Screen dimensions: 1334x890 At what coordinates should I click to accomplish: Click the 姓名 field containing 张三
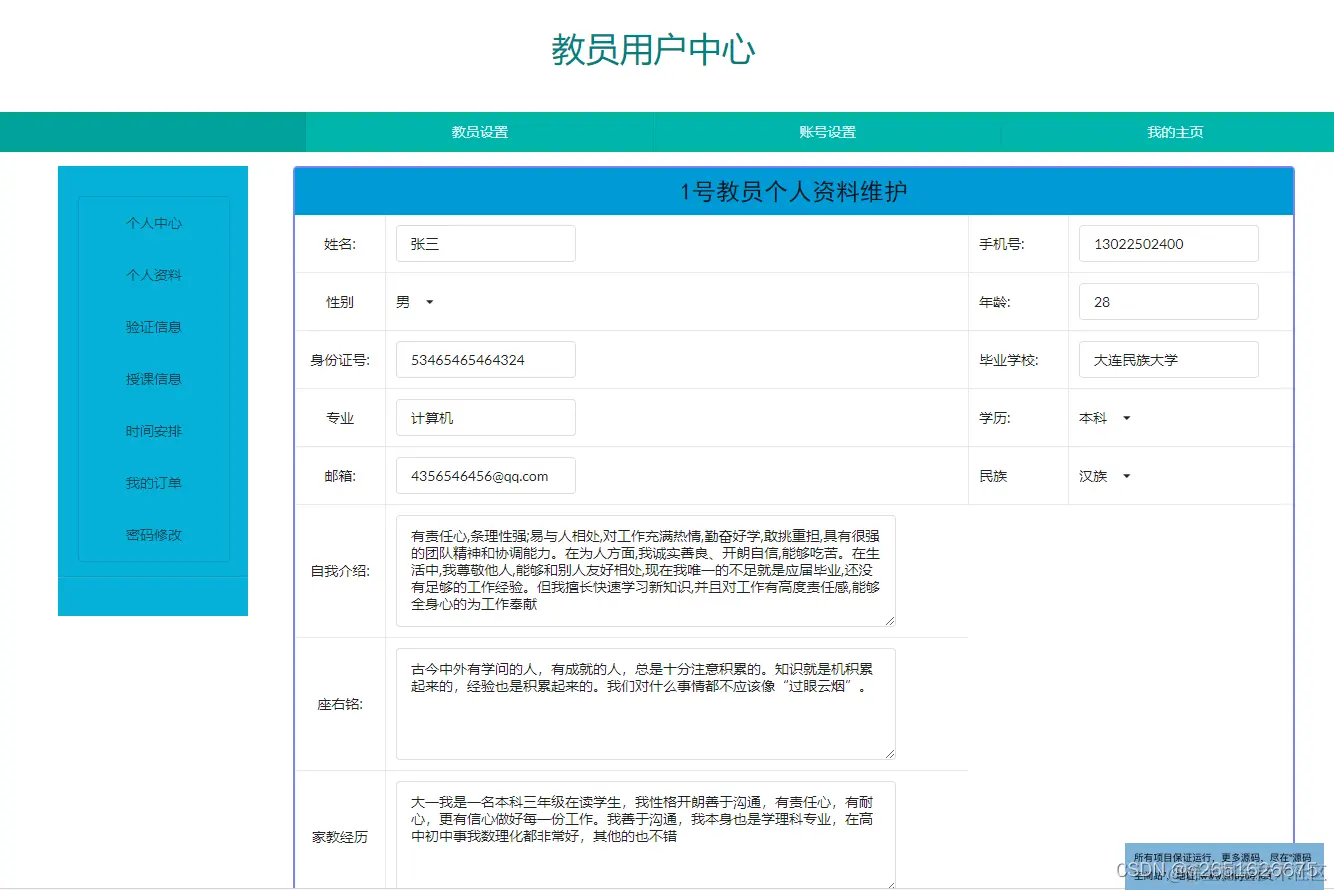click(x=485, y=243)
